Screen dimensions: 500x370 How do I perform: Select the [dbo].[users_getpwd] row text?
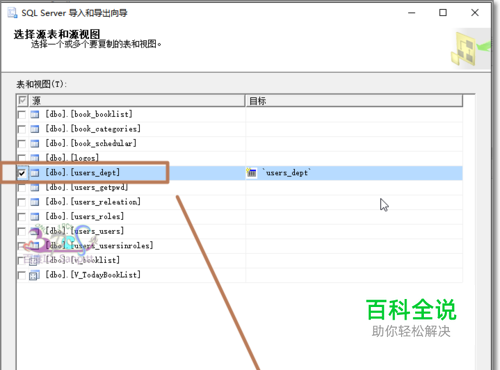tap(87, 188)
